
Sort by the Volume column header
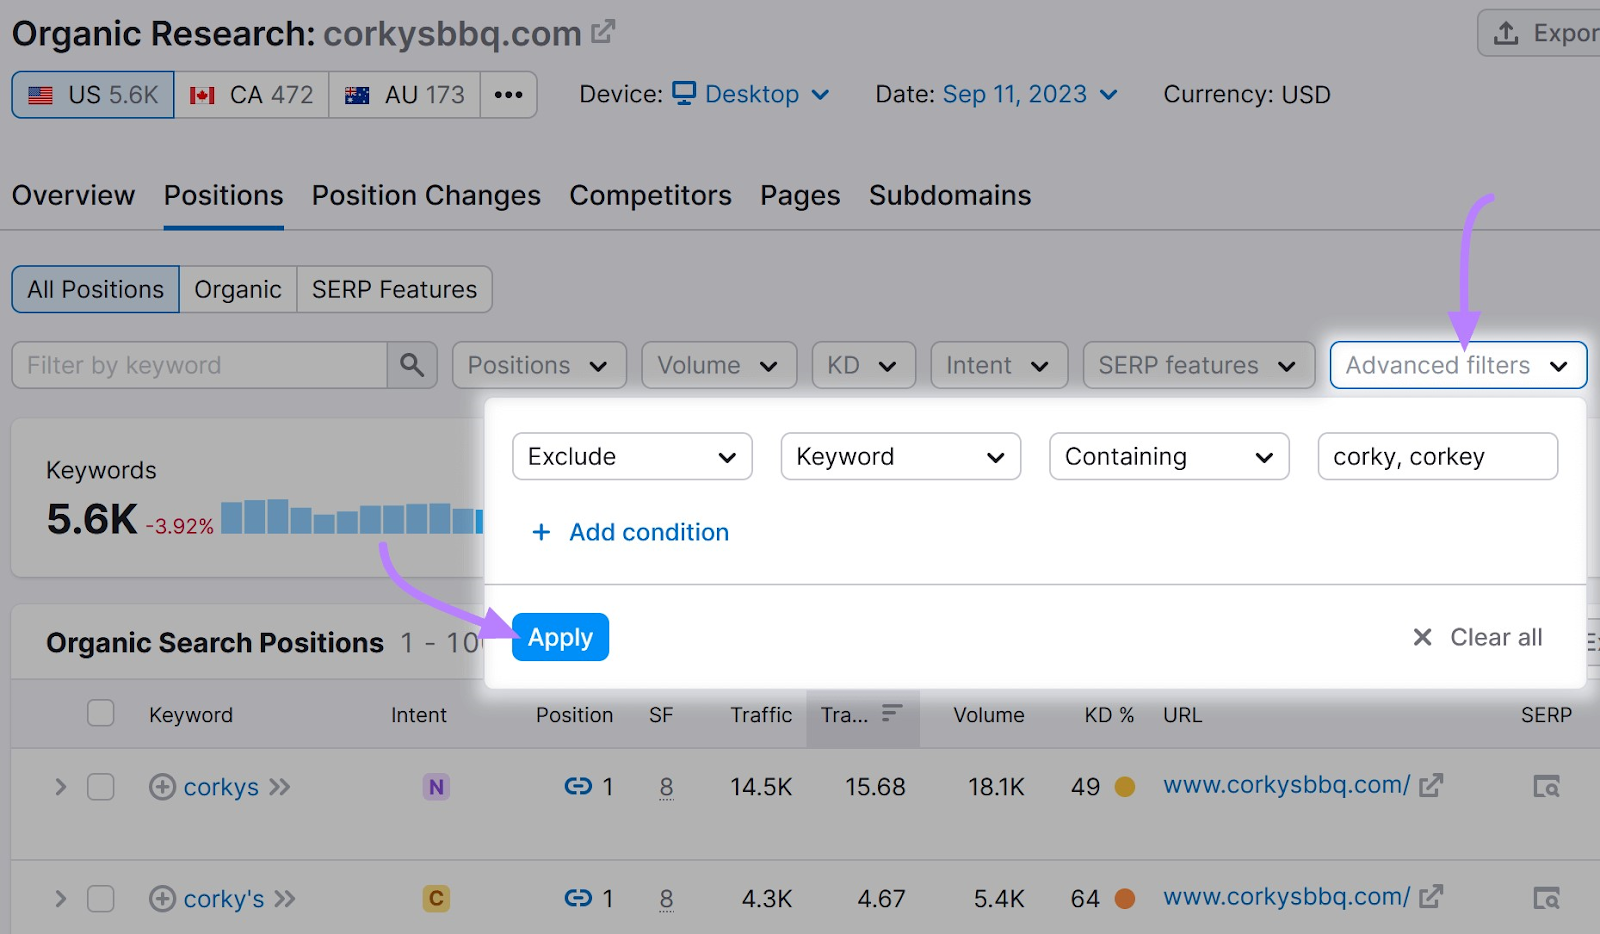coord(988,715)
